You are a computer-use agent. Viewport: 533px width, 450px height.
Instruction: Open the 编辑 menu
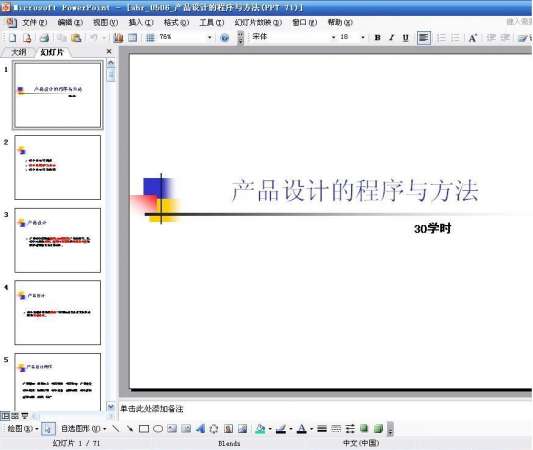[70, 22]
